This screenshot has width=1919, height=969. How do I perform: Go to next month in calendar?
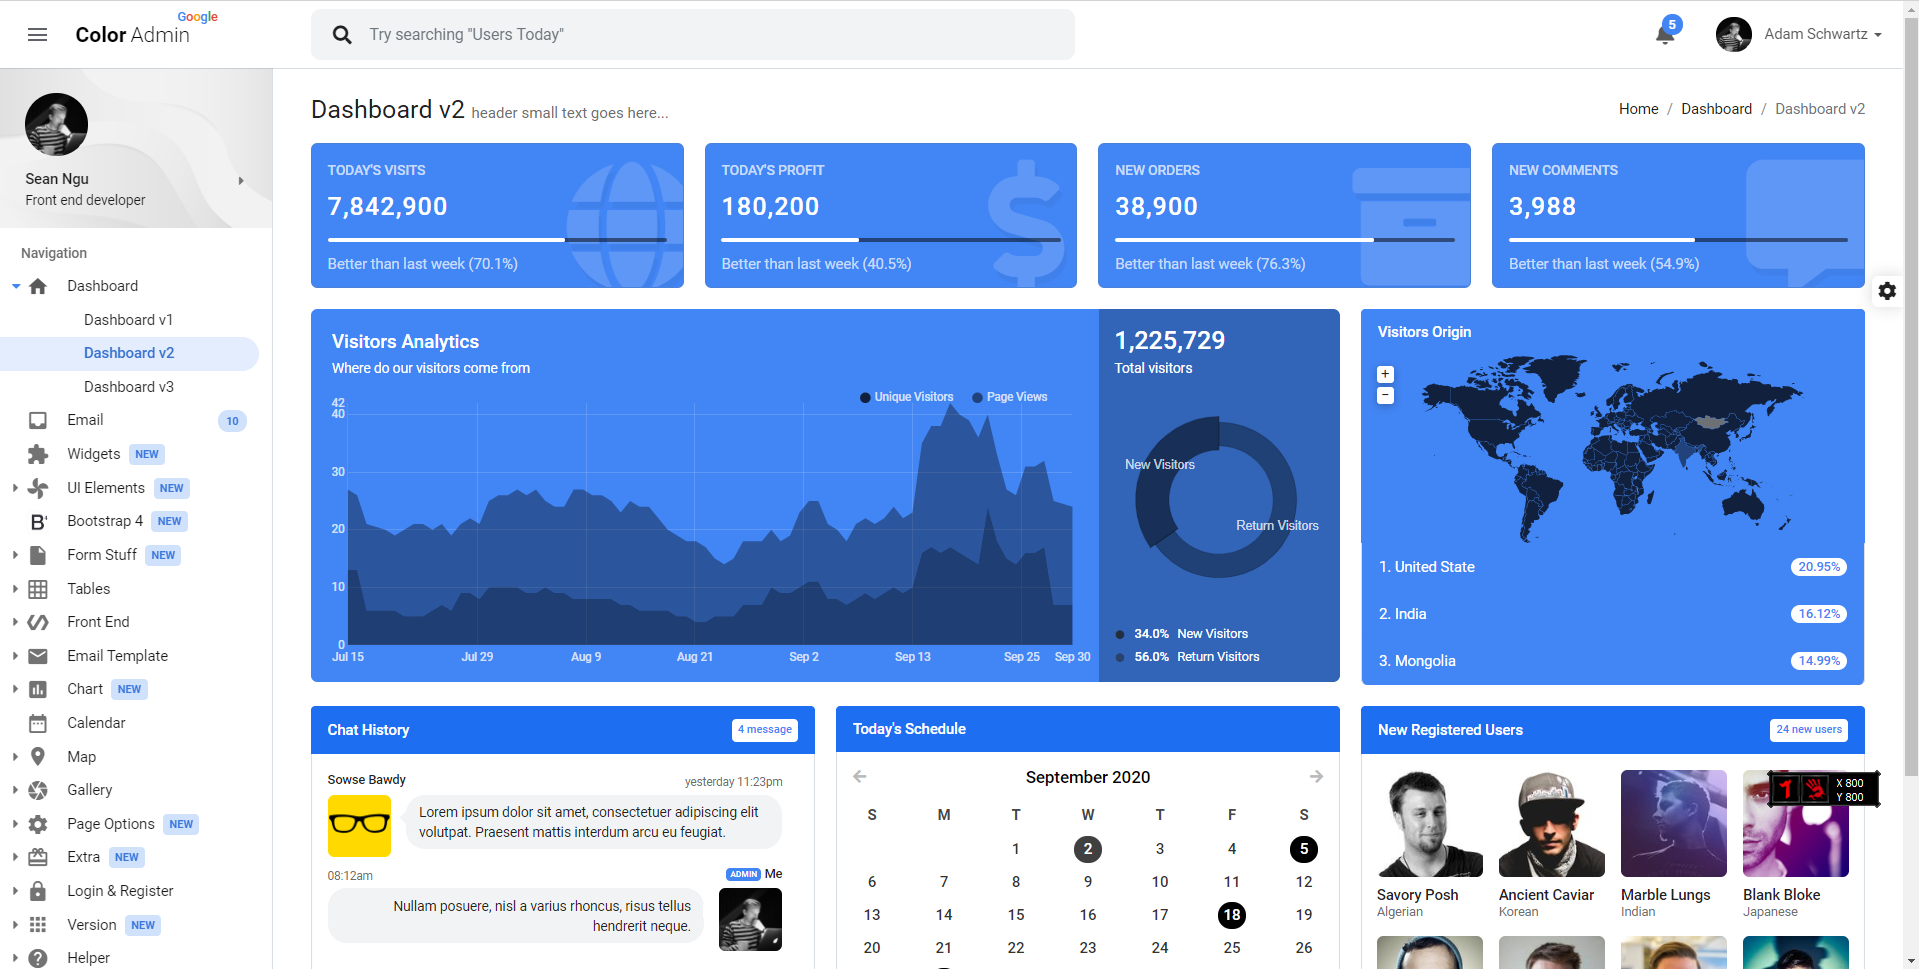1316,777
